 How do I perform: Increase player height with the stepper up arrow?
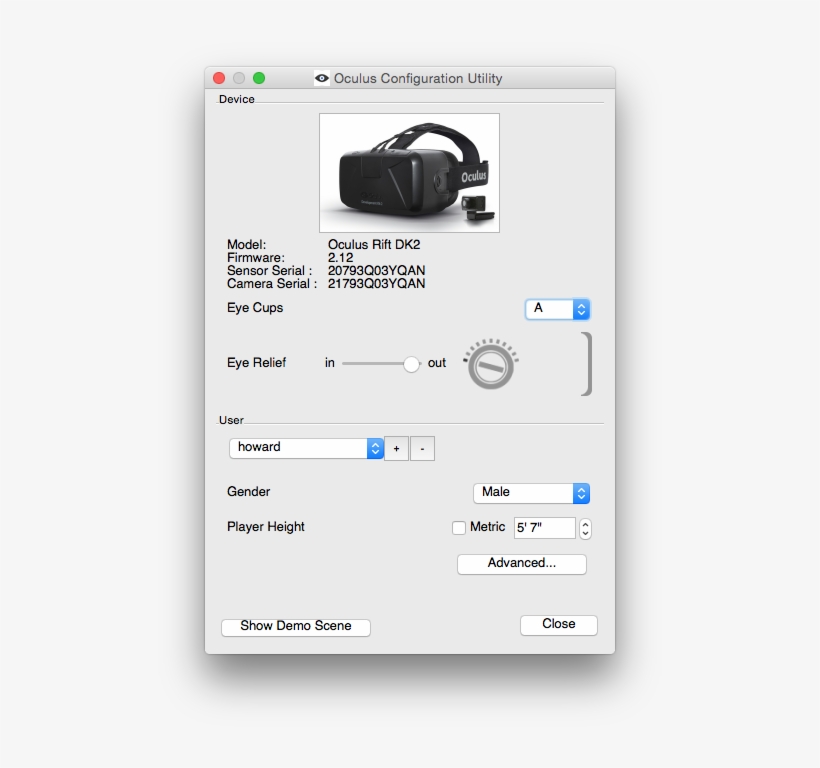click(x=586, y=523)
